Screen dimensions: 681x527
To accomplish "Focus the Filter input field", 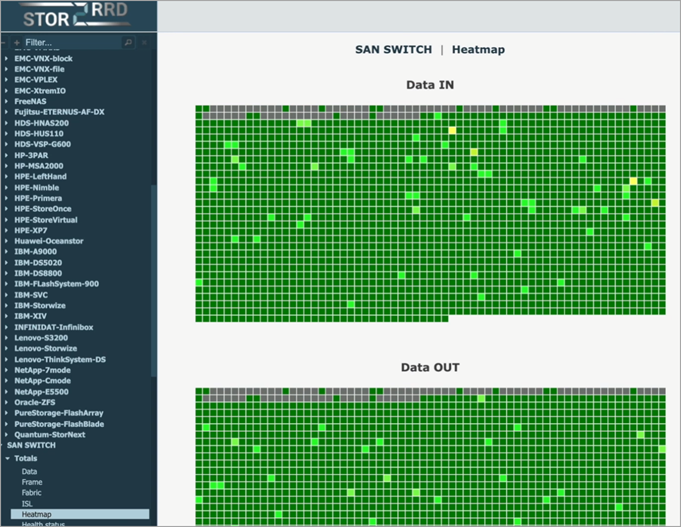I will pos(72,43).
